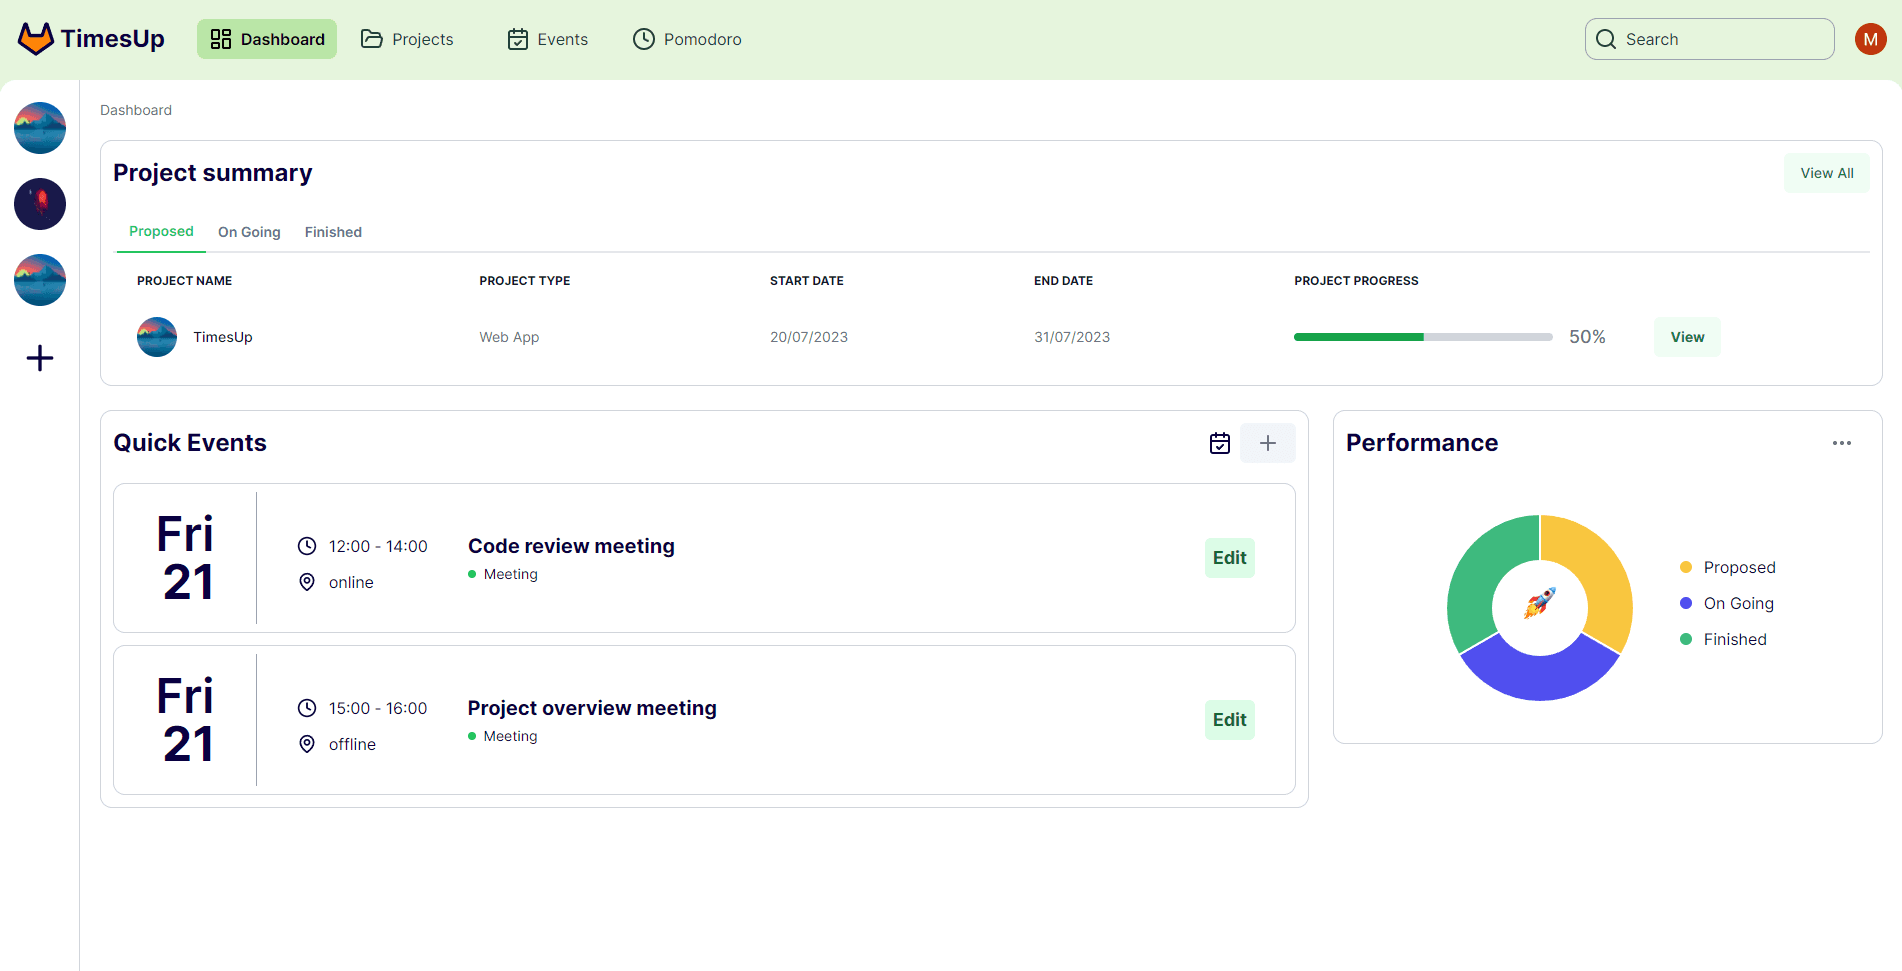The image size is (1902, 971).
Task: Click View All projects
Action: 1826,172
